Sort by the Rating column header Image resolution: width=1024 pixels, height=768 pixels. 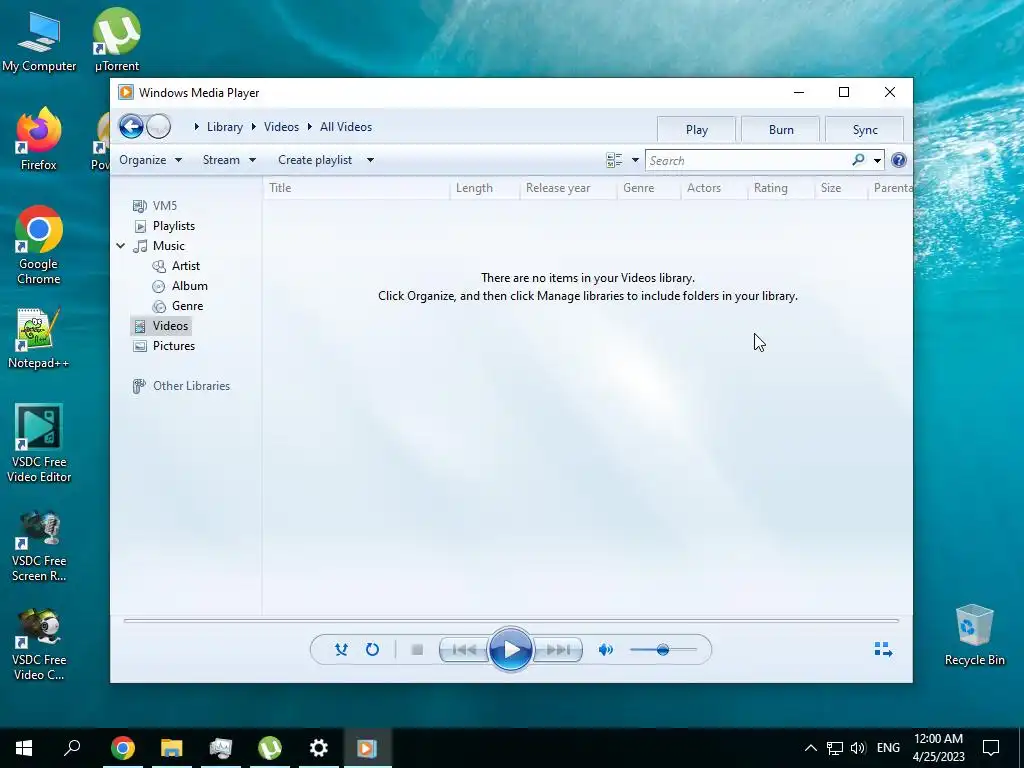(x=782, y=188)
